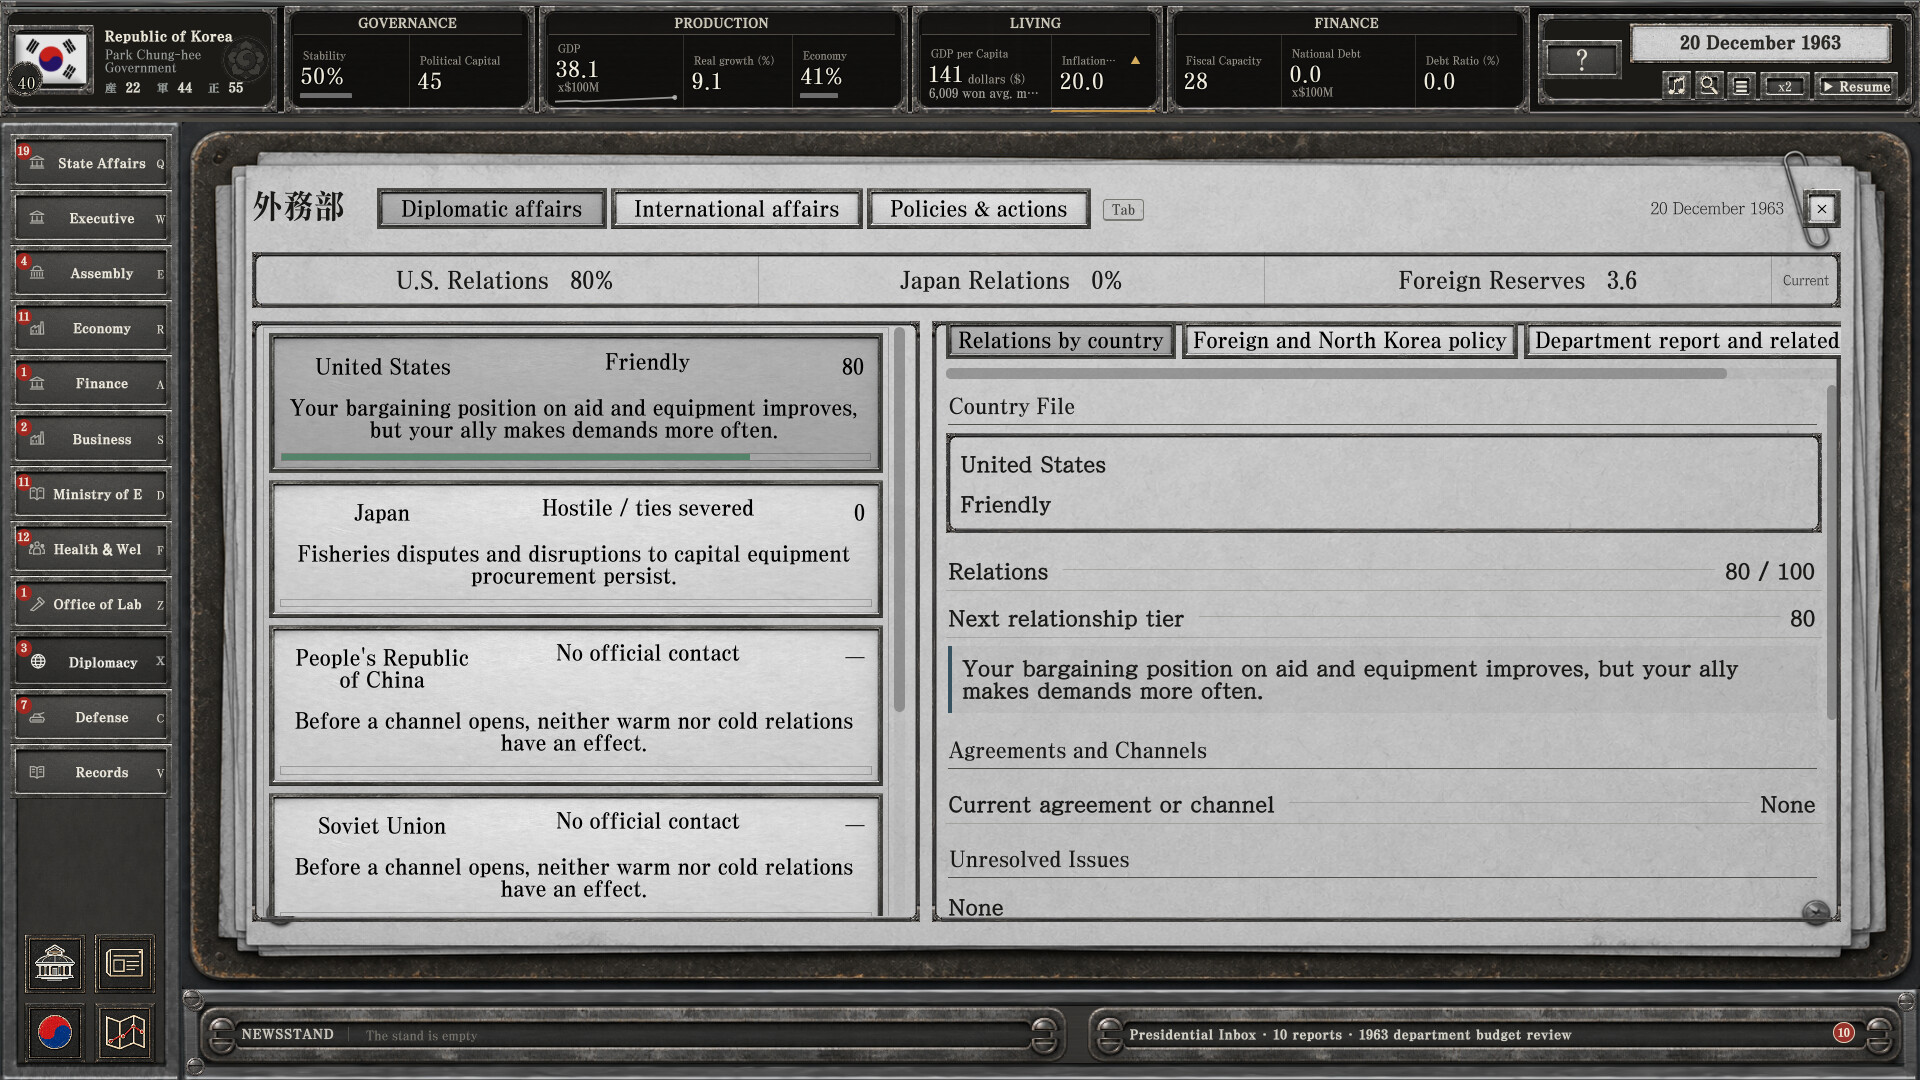Open the Defense department
Viewport: 1920px width, 1080px height.
(x=91, y=717)
